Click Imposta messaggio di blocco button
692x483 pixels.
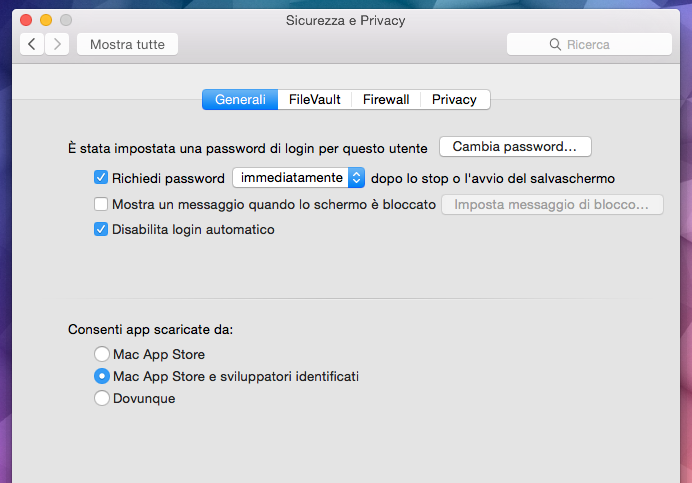[552, 204]
